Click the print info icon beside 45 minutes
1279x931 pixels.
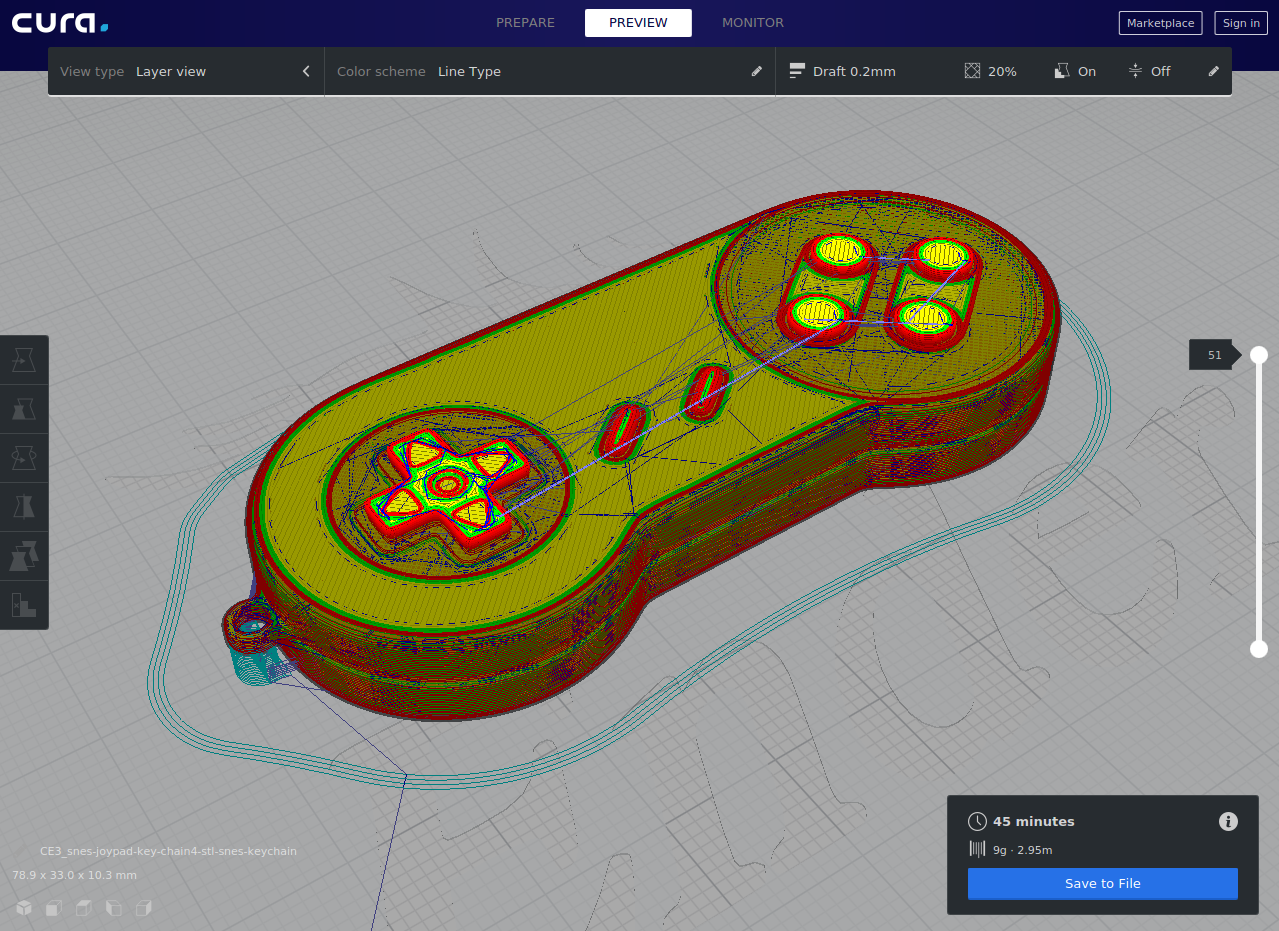click(x=1228, y=821)
